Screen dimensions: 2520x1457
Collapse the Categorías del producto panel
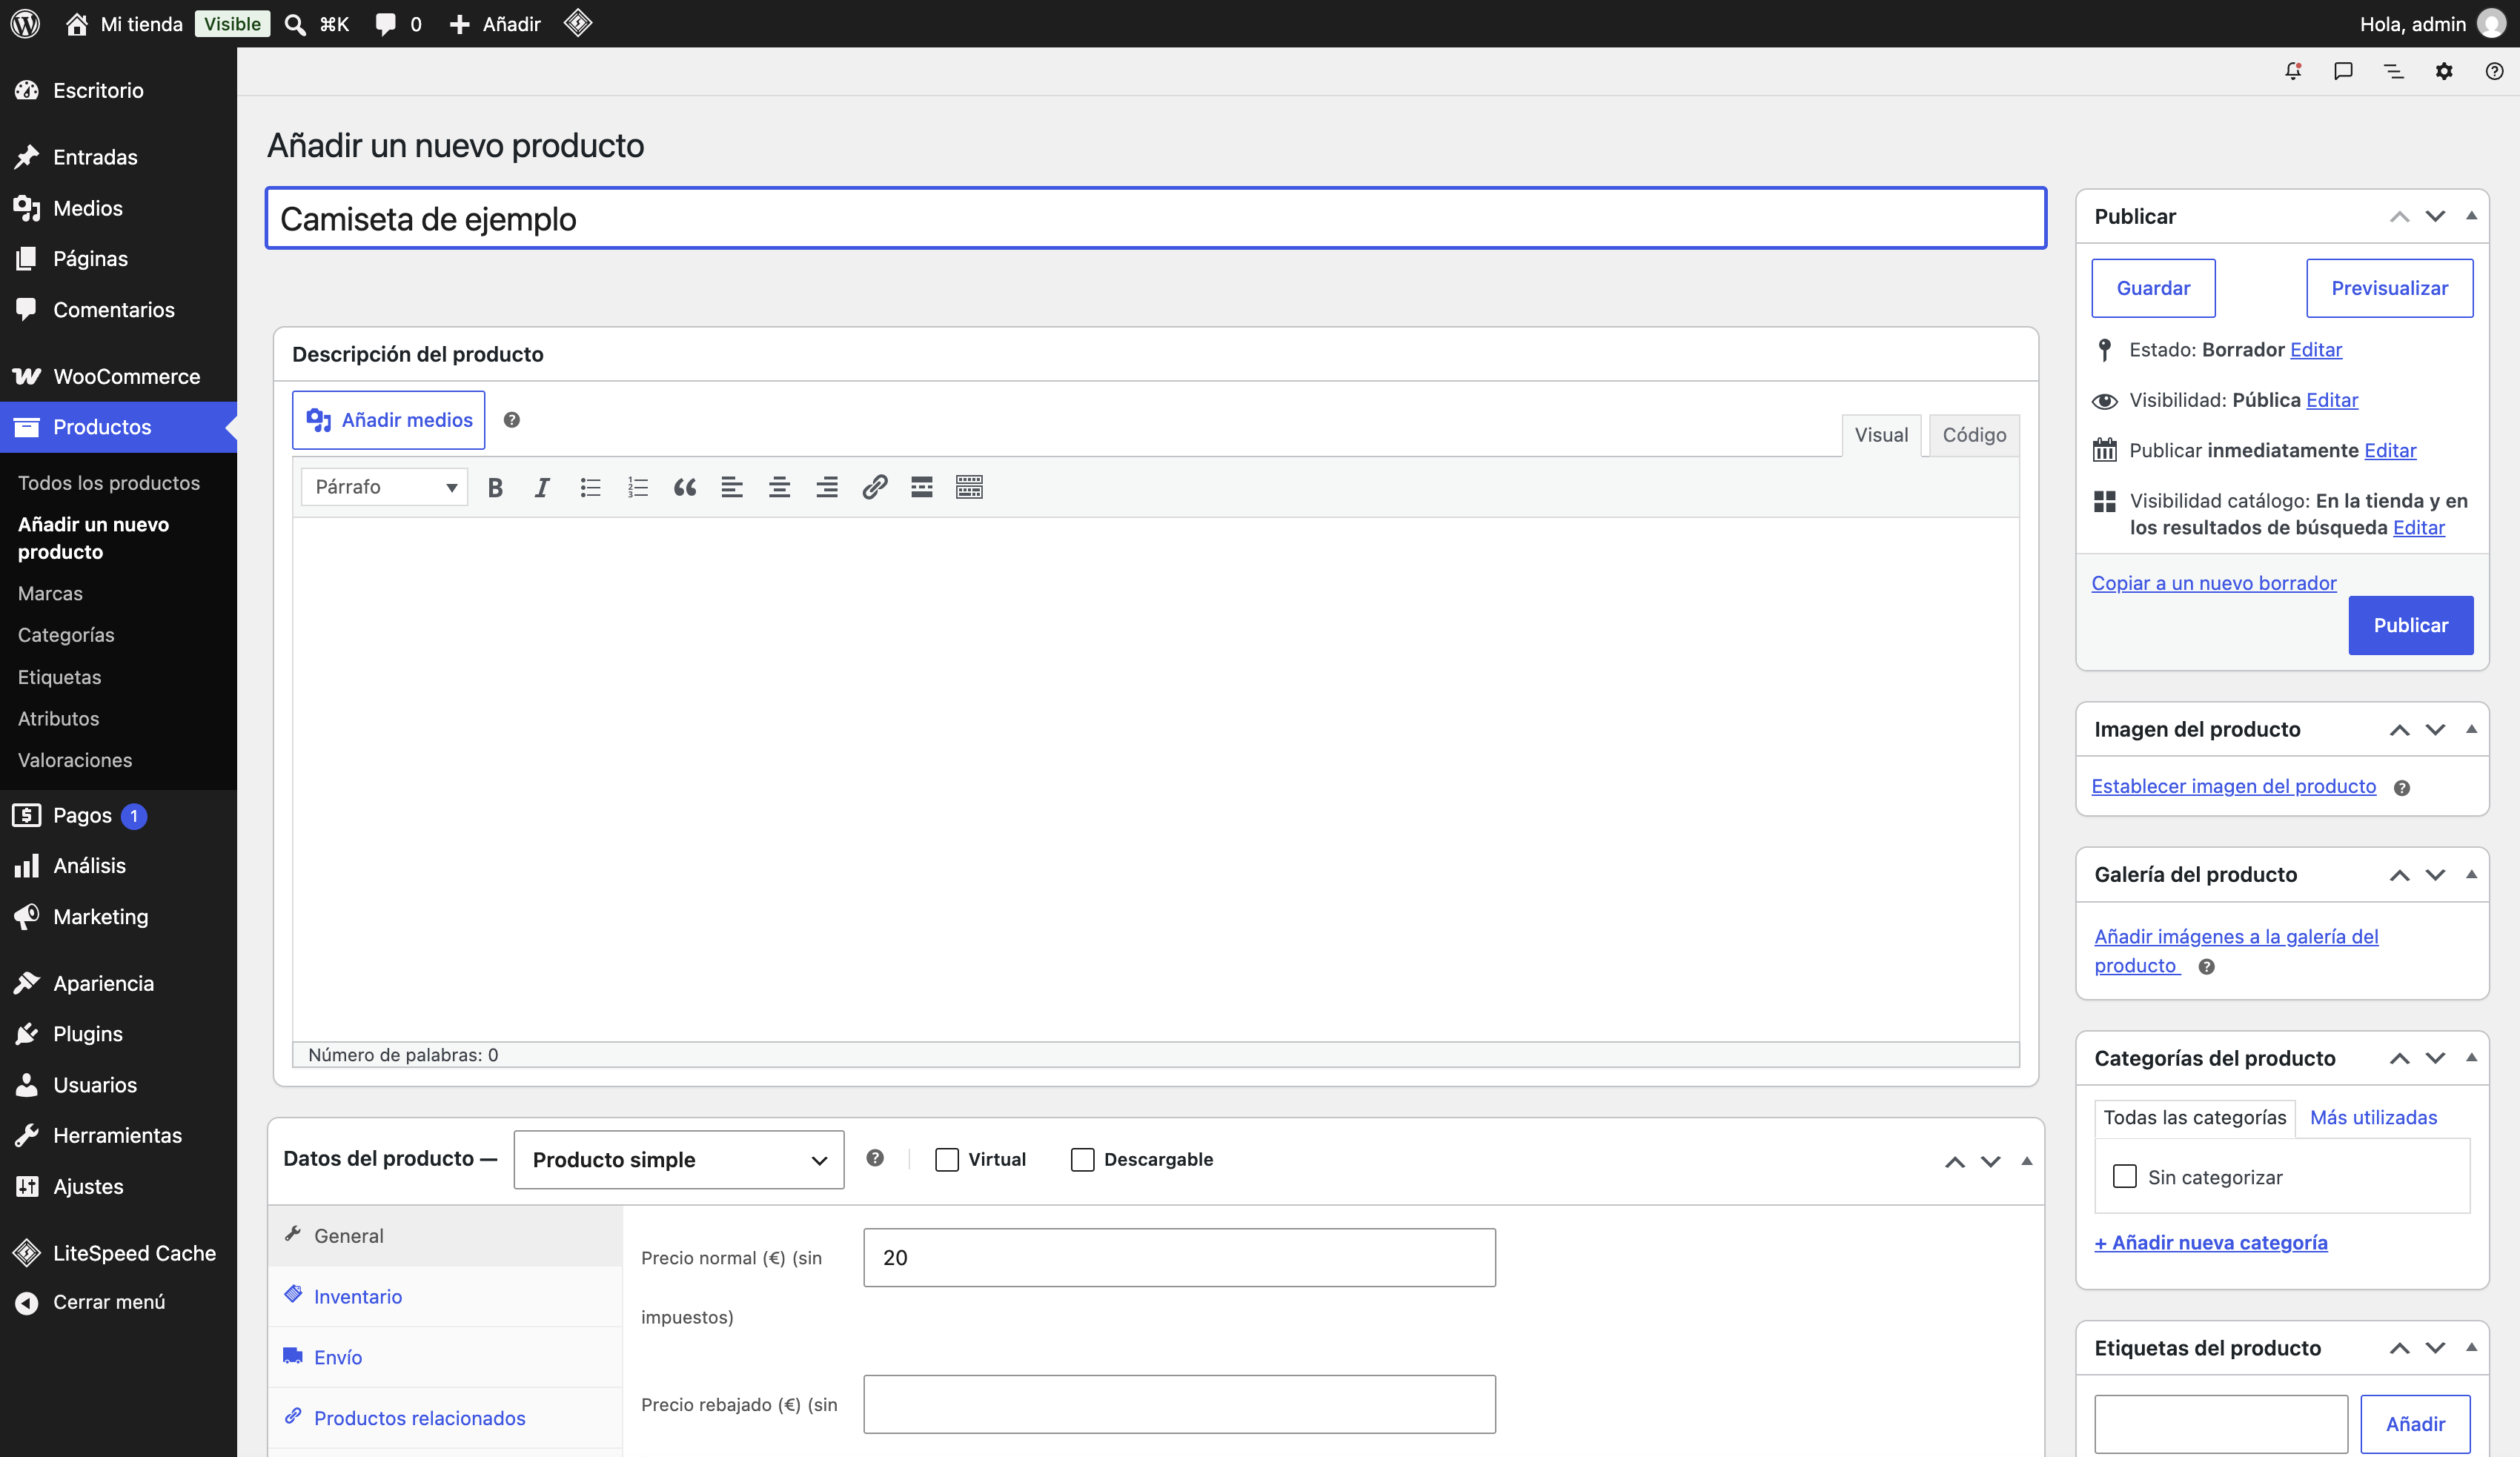[2471, 1058]
